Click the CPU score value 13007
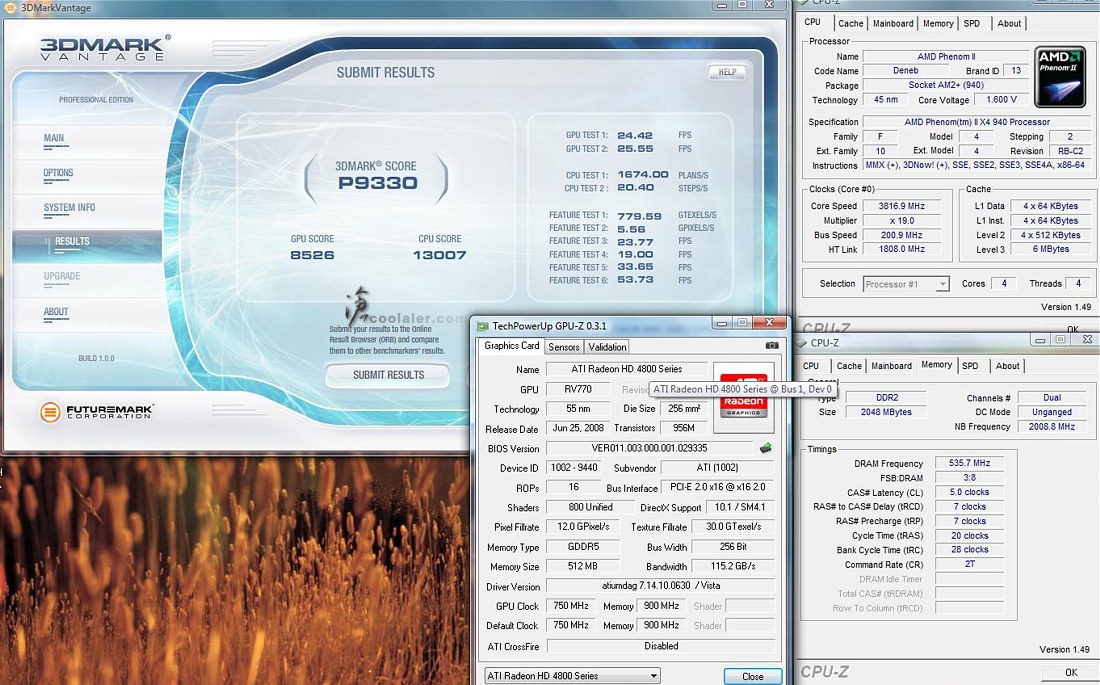The image size is (1100, 685). pyautogui.click(x=440, y=255)
